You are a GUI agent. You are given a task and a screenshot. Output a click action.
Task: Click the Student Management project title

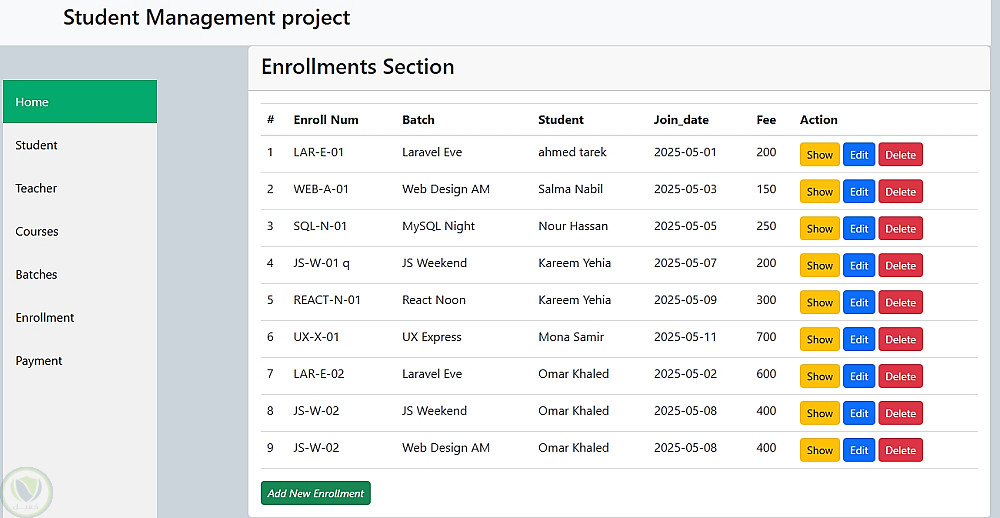click(x=207, y=18)
